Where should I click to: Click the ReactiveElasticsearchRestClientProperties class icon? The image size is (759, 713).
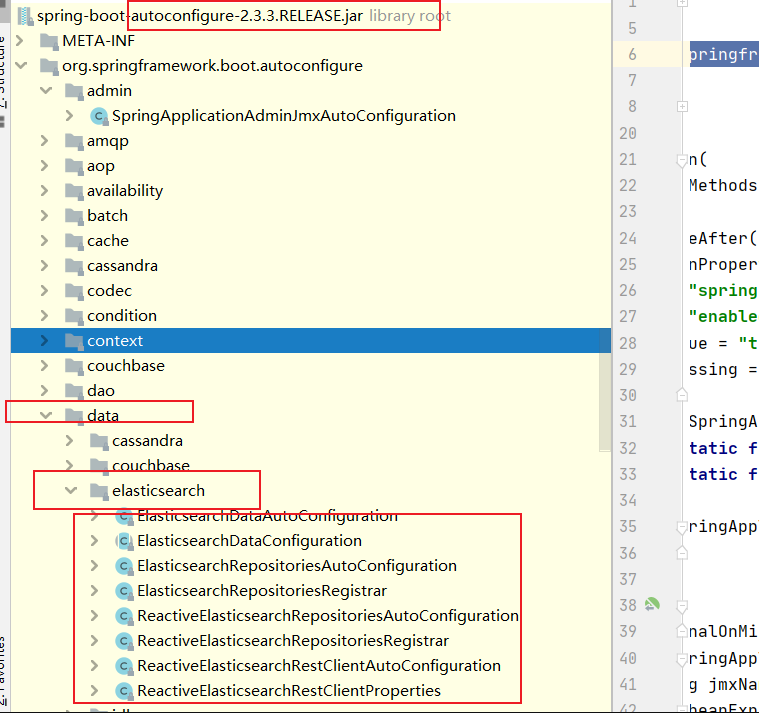(x=124, y=691)
